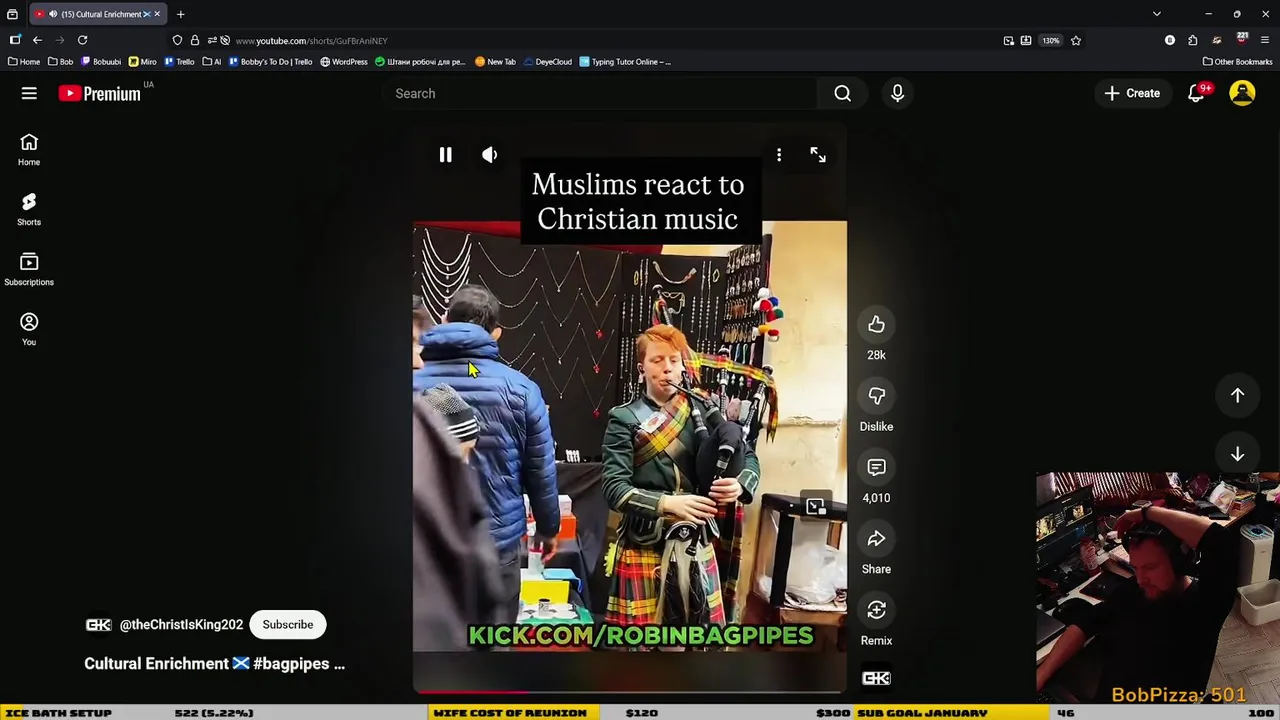Expand the Other Bookmarks folder
Image resolution: width=1280 pixels, height=720 pixels.
pos(1237,62)
